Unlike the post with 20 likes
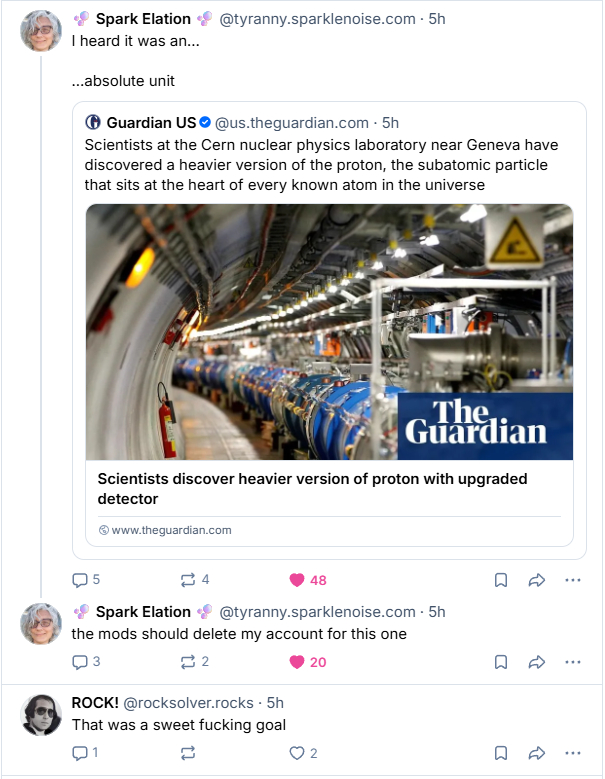 click(296, 662)
